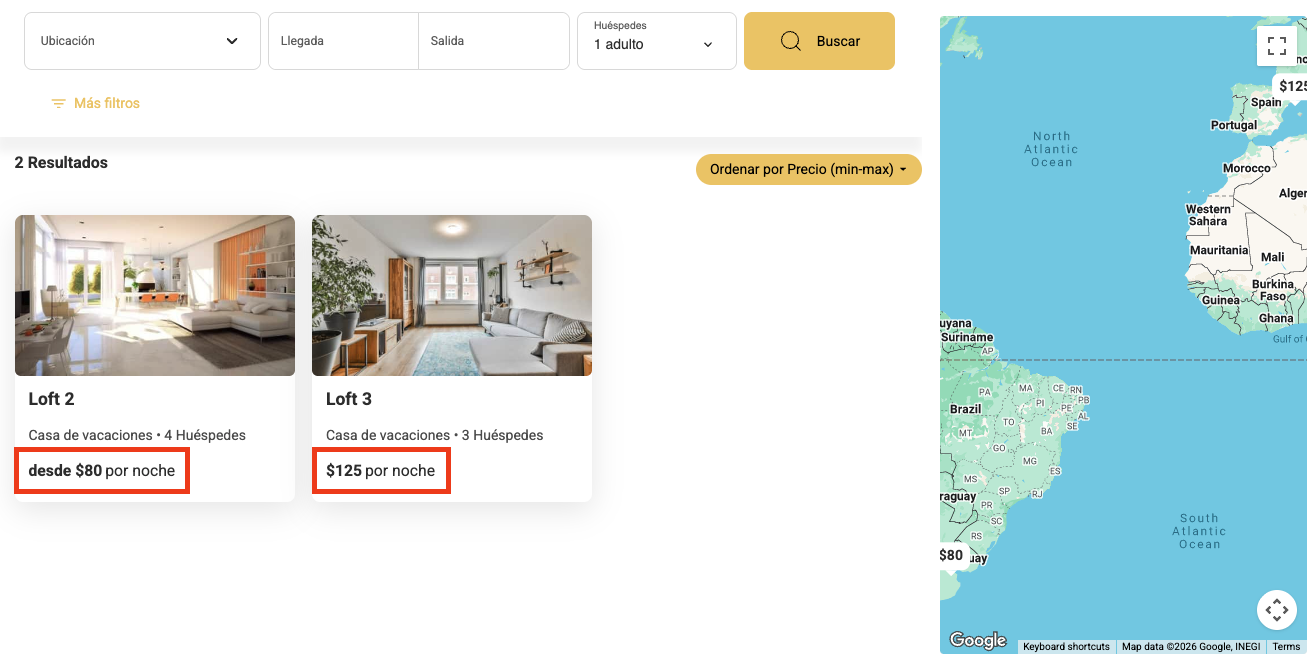Screen dimensions: 1316x662
Task: Open the map Terms link
Action: [1286, 647]
